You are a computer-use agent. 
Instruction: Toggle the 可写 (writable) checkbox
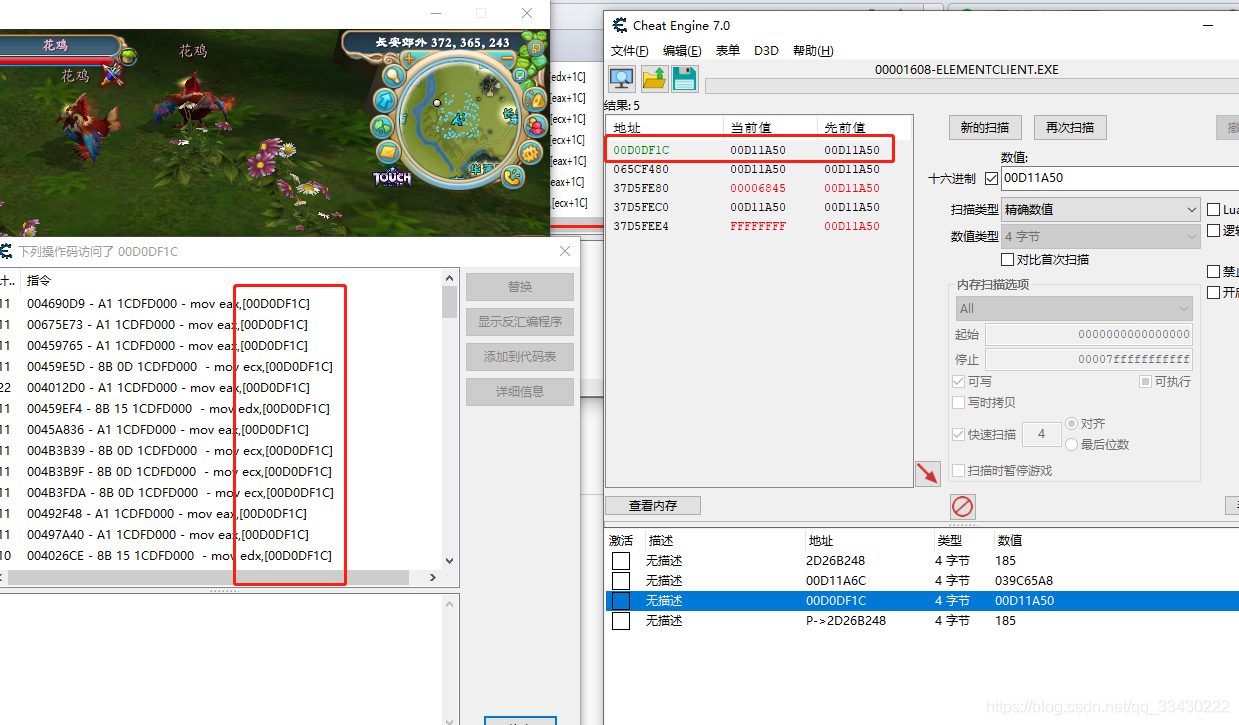point(959,382)
